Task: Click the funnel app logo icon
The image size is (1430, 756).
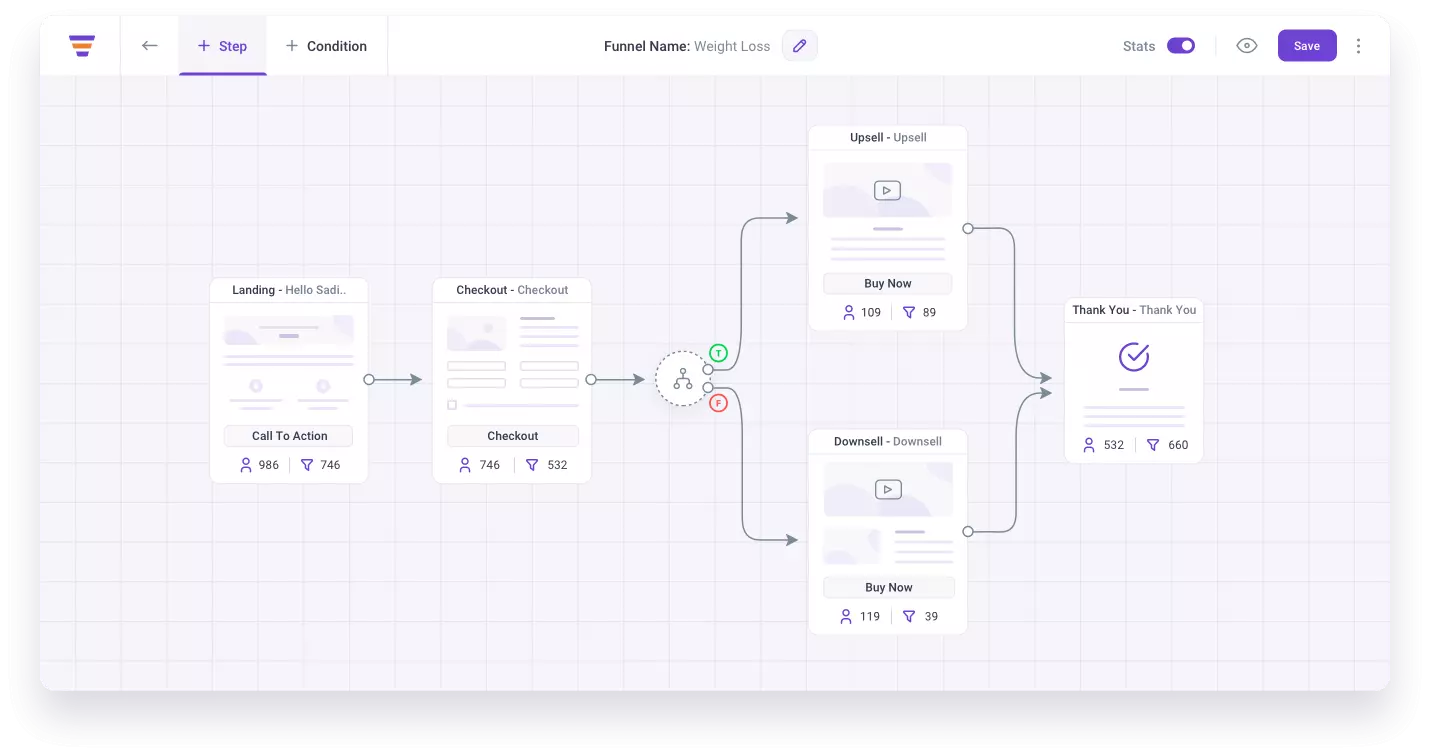Action: 82,45
